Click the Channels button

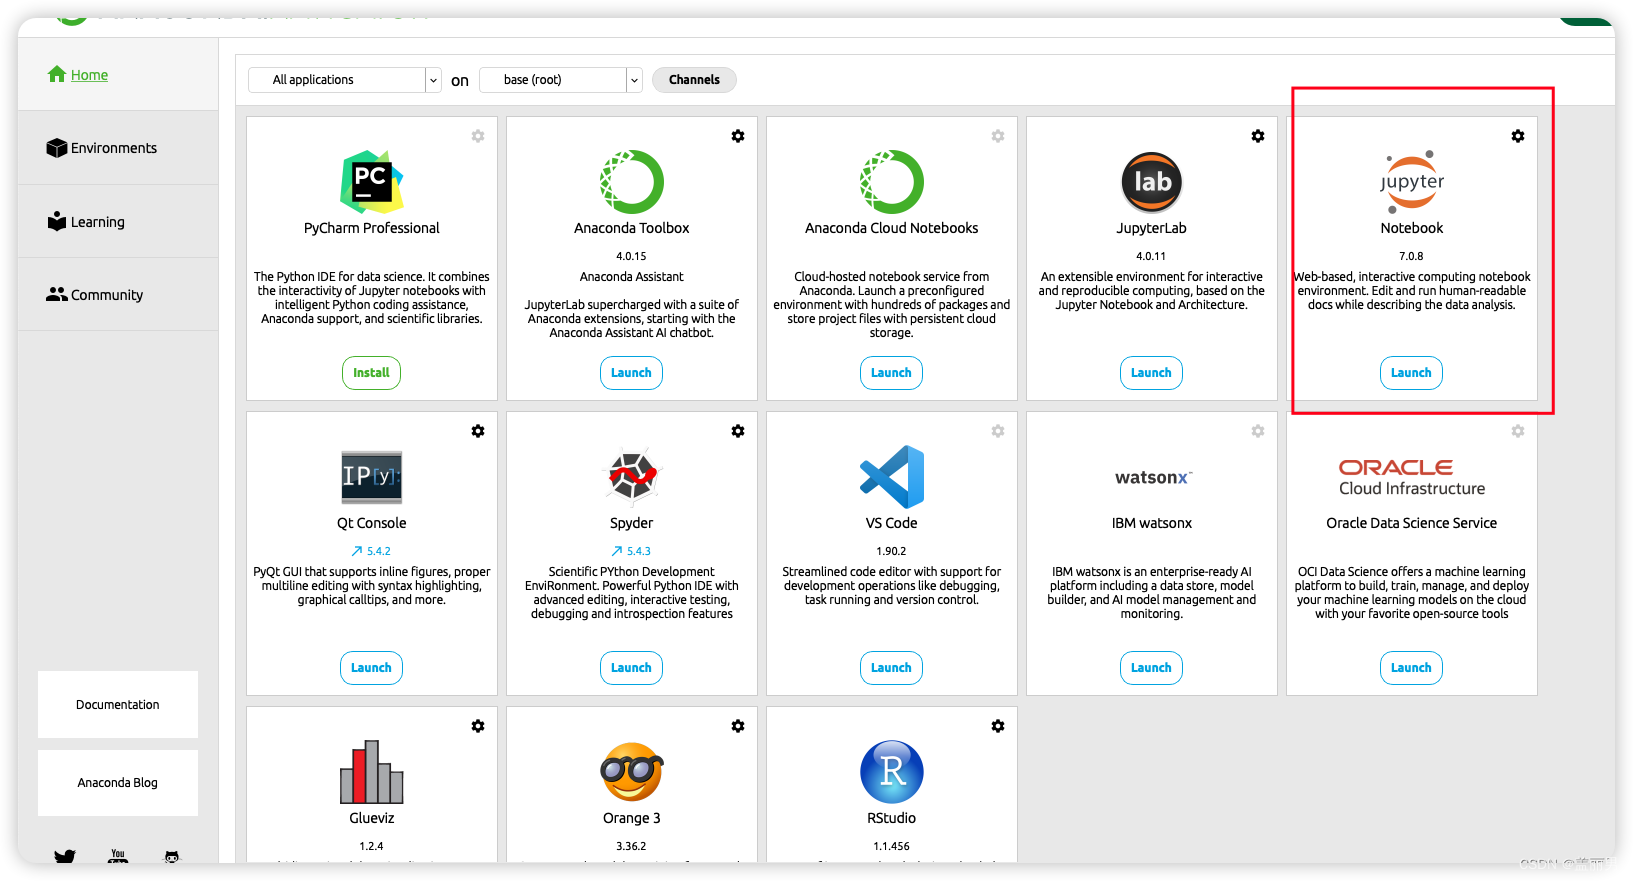[x=694, y=80]
